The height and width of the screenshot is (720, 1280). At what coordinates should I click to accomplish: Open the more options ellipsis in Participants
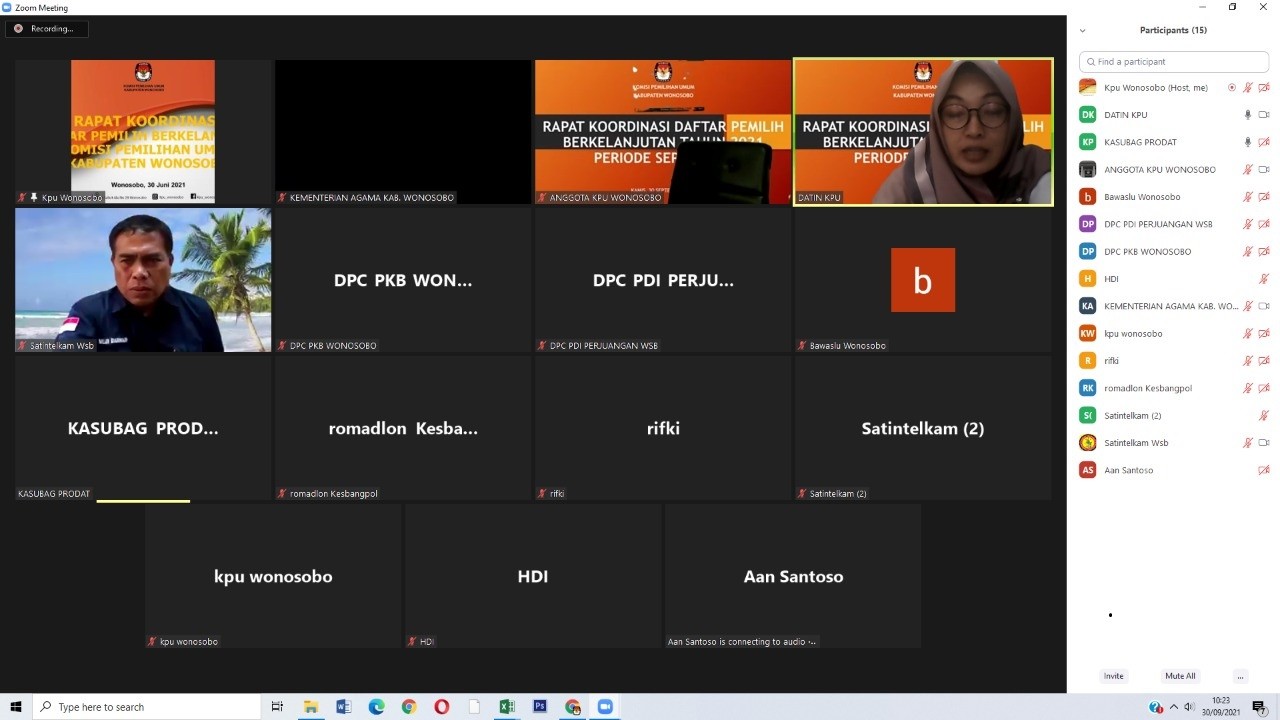1240,676
